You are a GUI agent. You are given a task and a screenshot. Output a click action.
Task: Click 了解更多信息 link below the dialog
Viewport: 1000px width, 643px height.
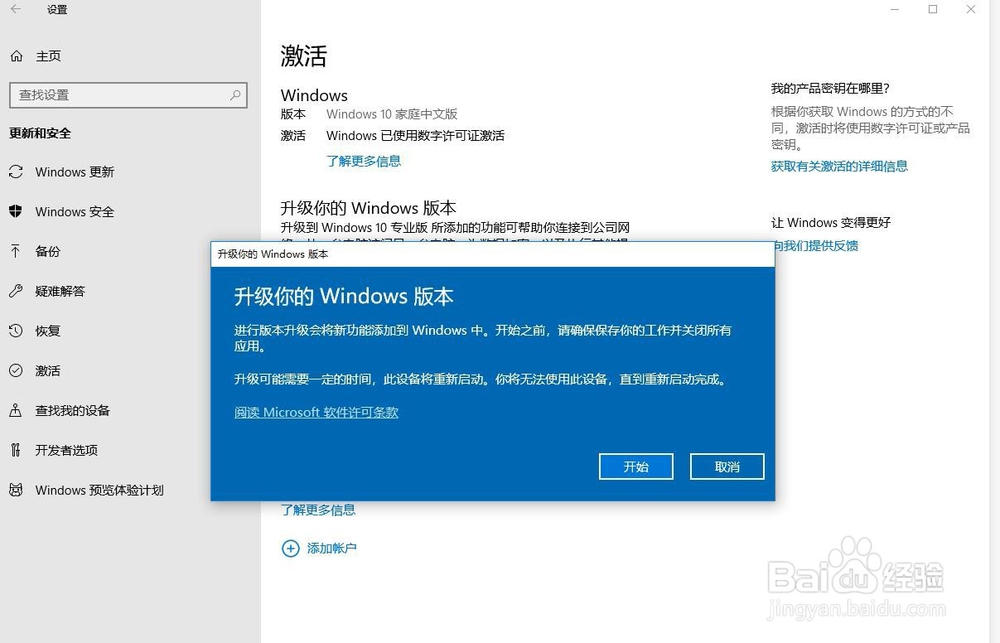[318, 510]
